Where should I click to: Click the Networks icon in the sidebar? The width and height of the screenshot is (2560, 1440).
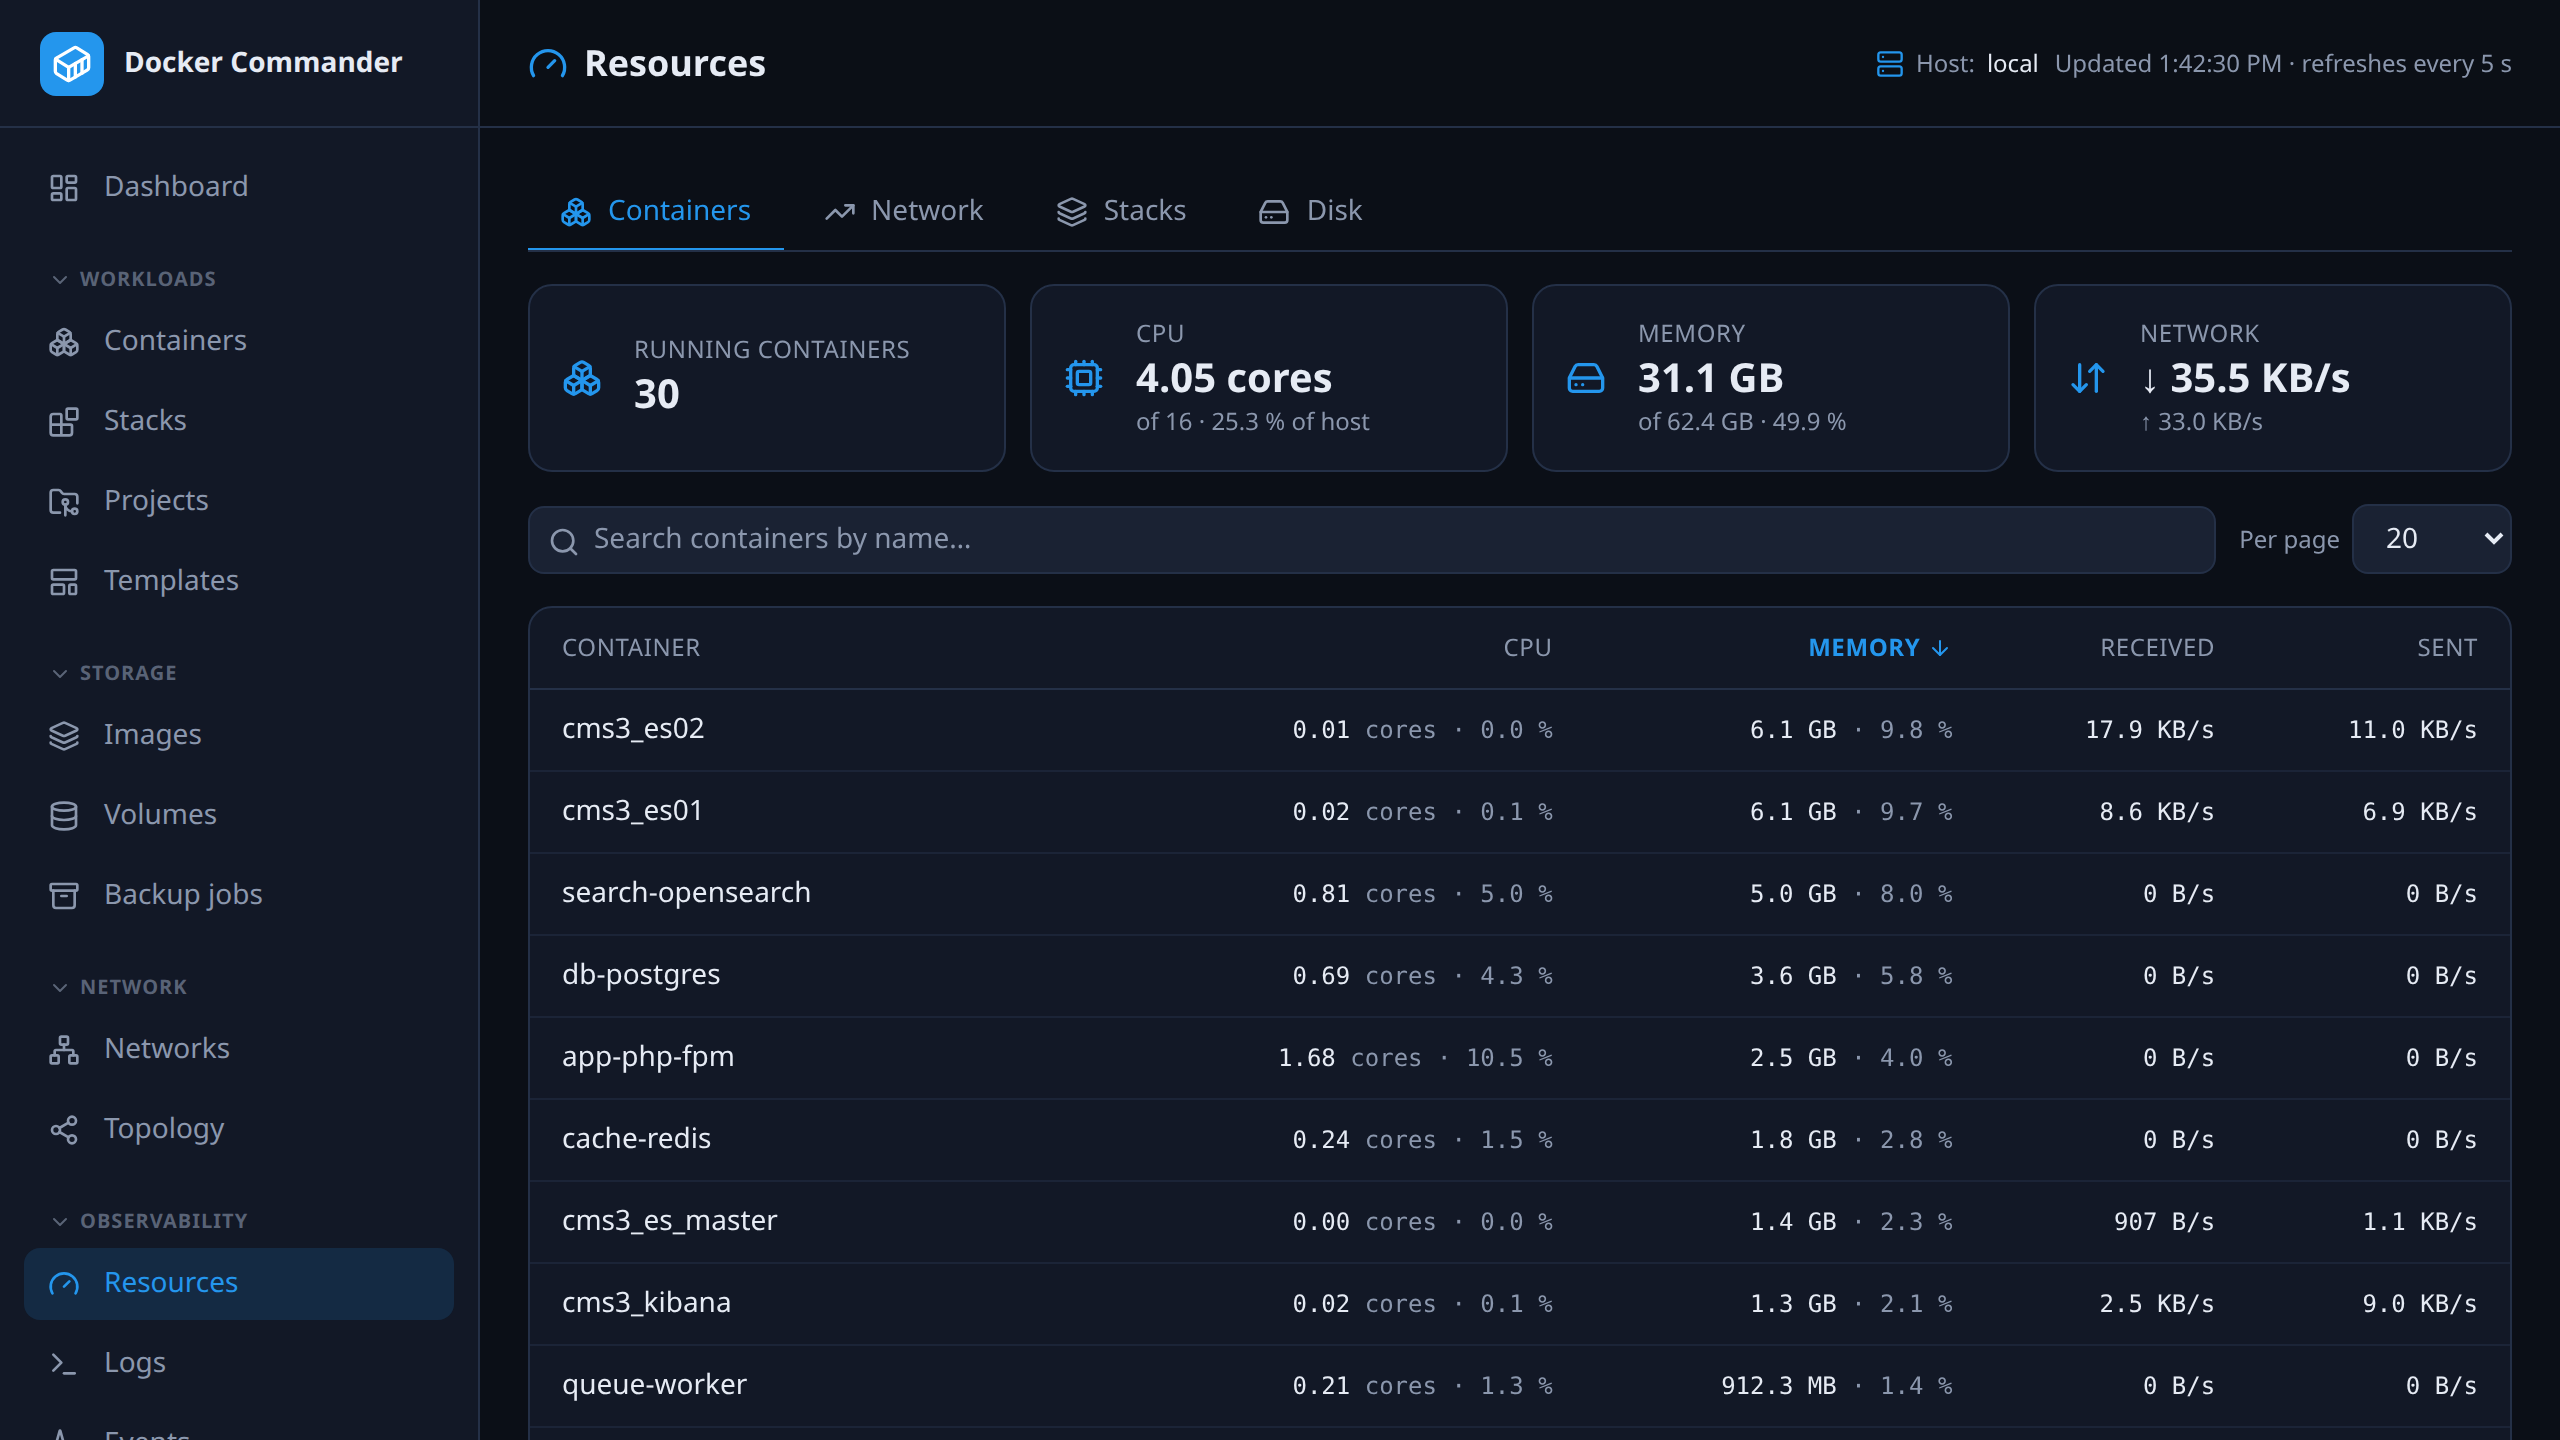pos(64,1049)
